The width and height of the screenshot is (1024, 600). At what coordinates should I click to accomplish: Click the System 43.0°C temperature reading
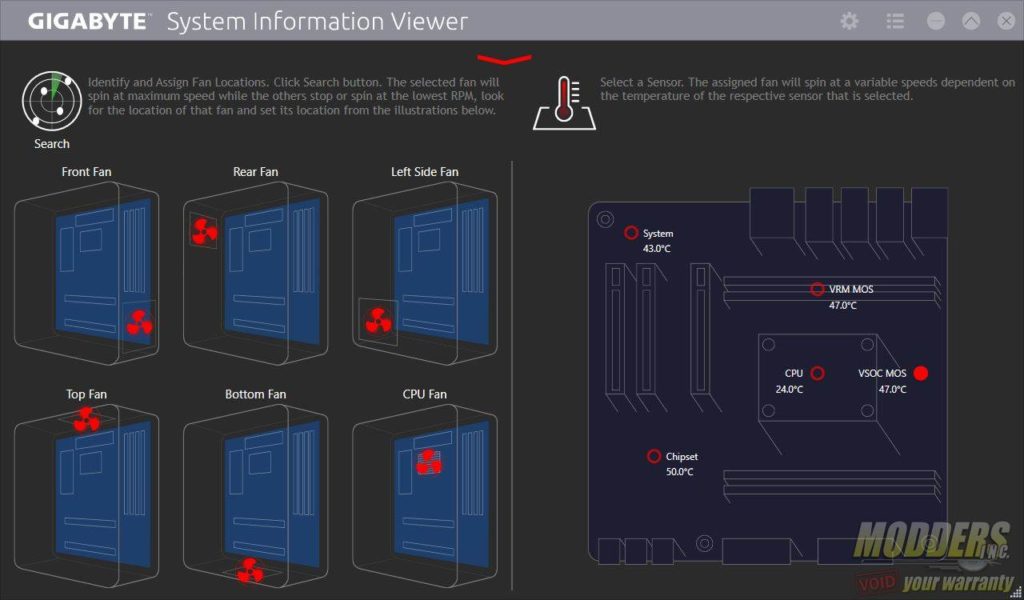(656, 249)
